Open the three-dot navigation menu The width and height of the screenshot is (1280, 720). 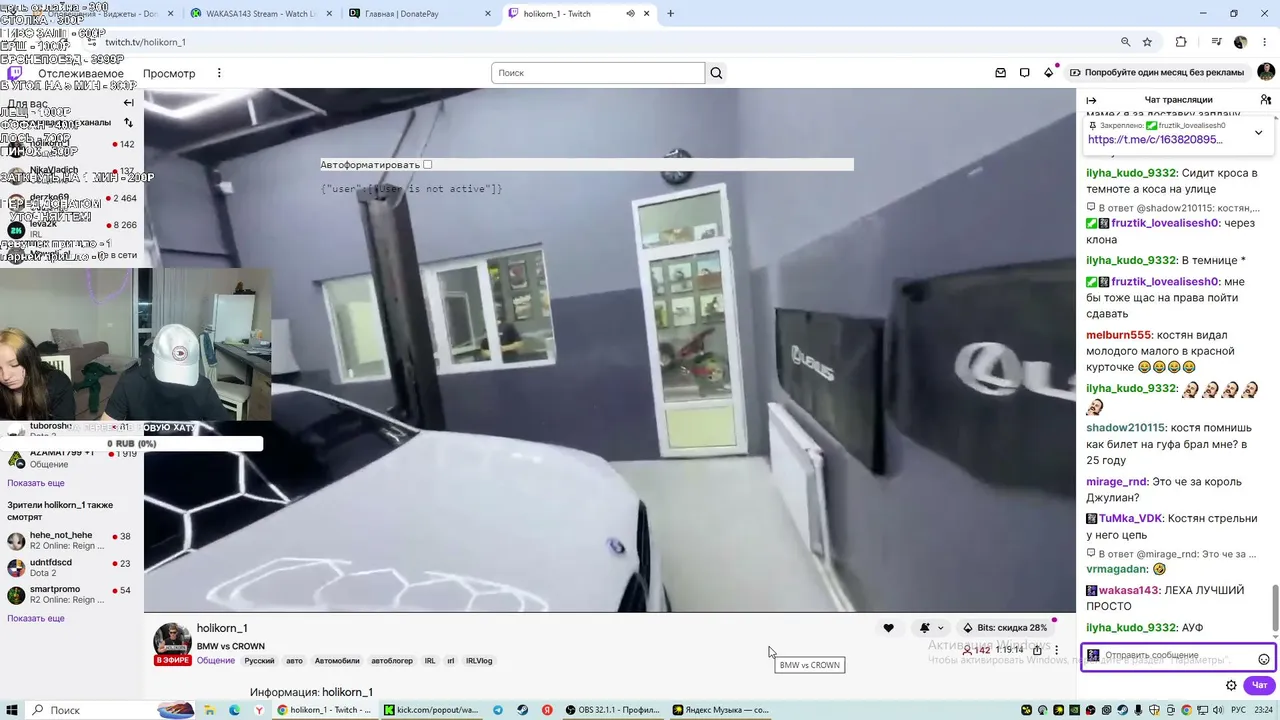(x=219, y=73)
